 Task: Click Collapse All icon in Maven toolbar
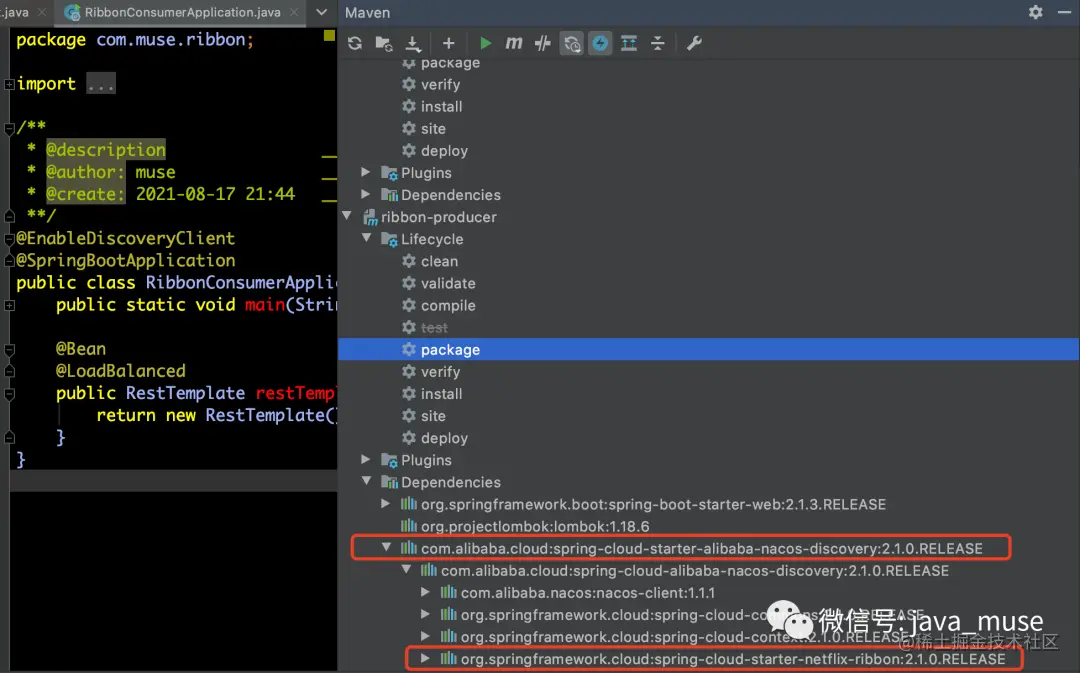coord(658,43)
